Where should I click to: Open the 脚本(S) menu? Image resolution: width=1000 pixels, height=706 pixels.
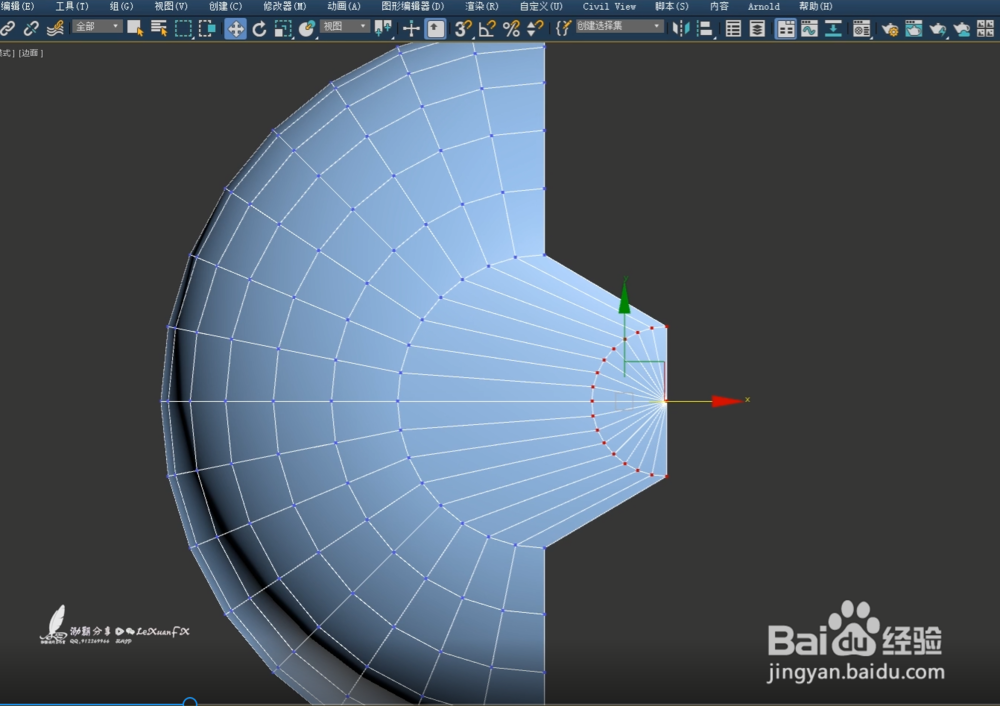pos(672,6)
